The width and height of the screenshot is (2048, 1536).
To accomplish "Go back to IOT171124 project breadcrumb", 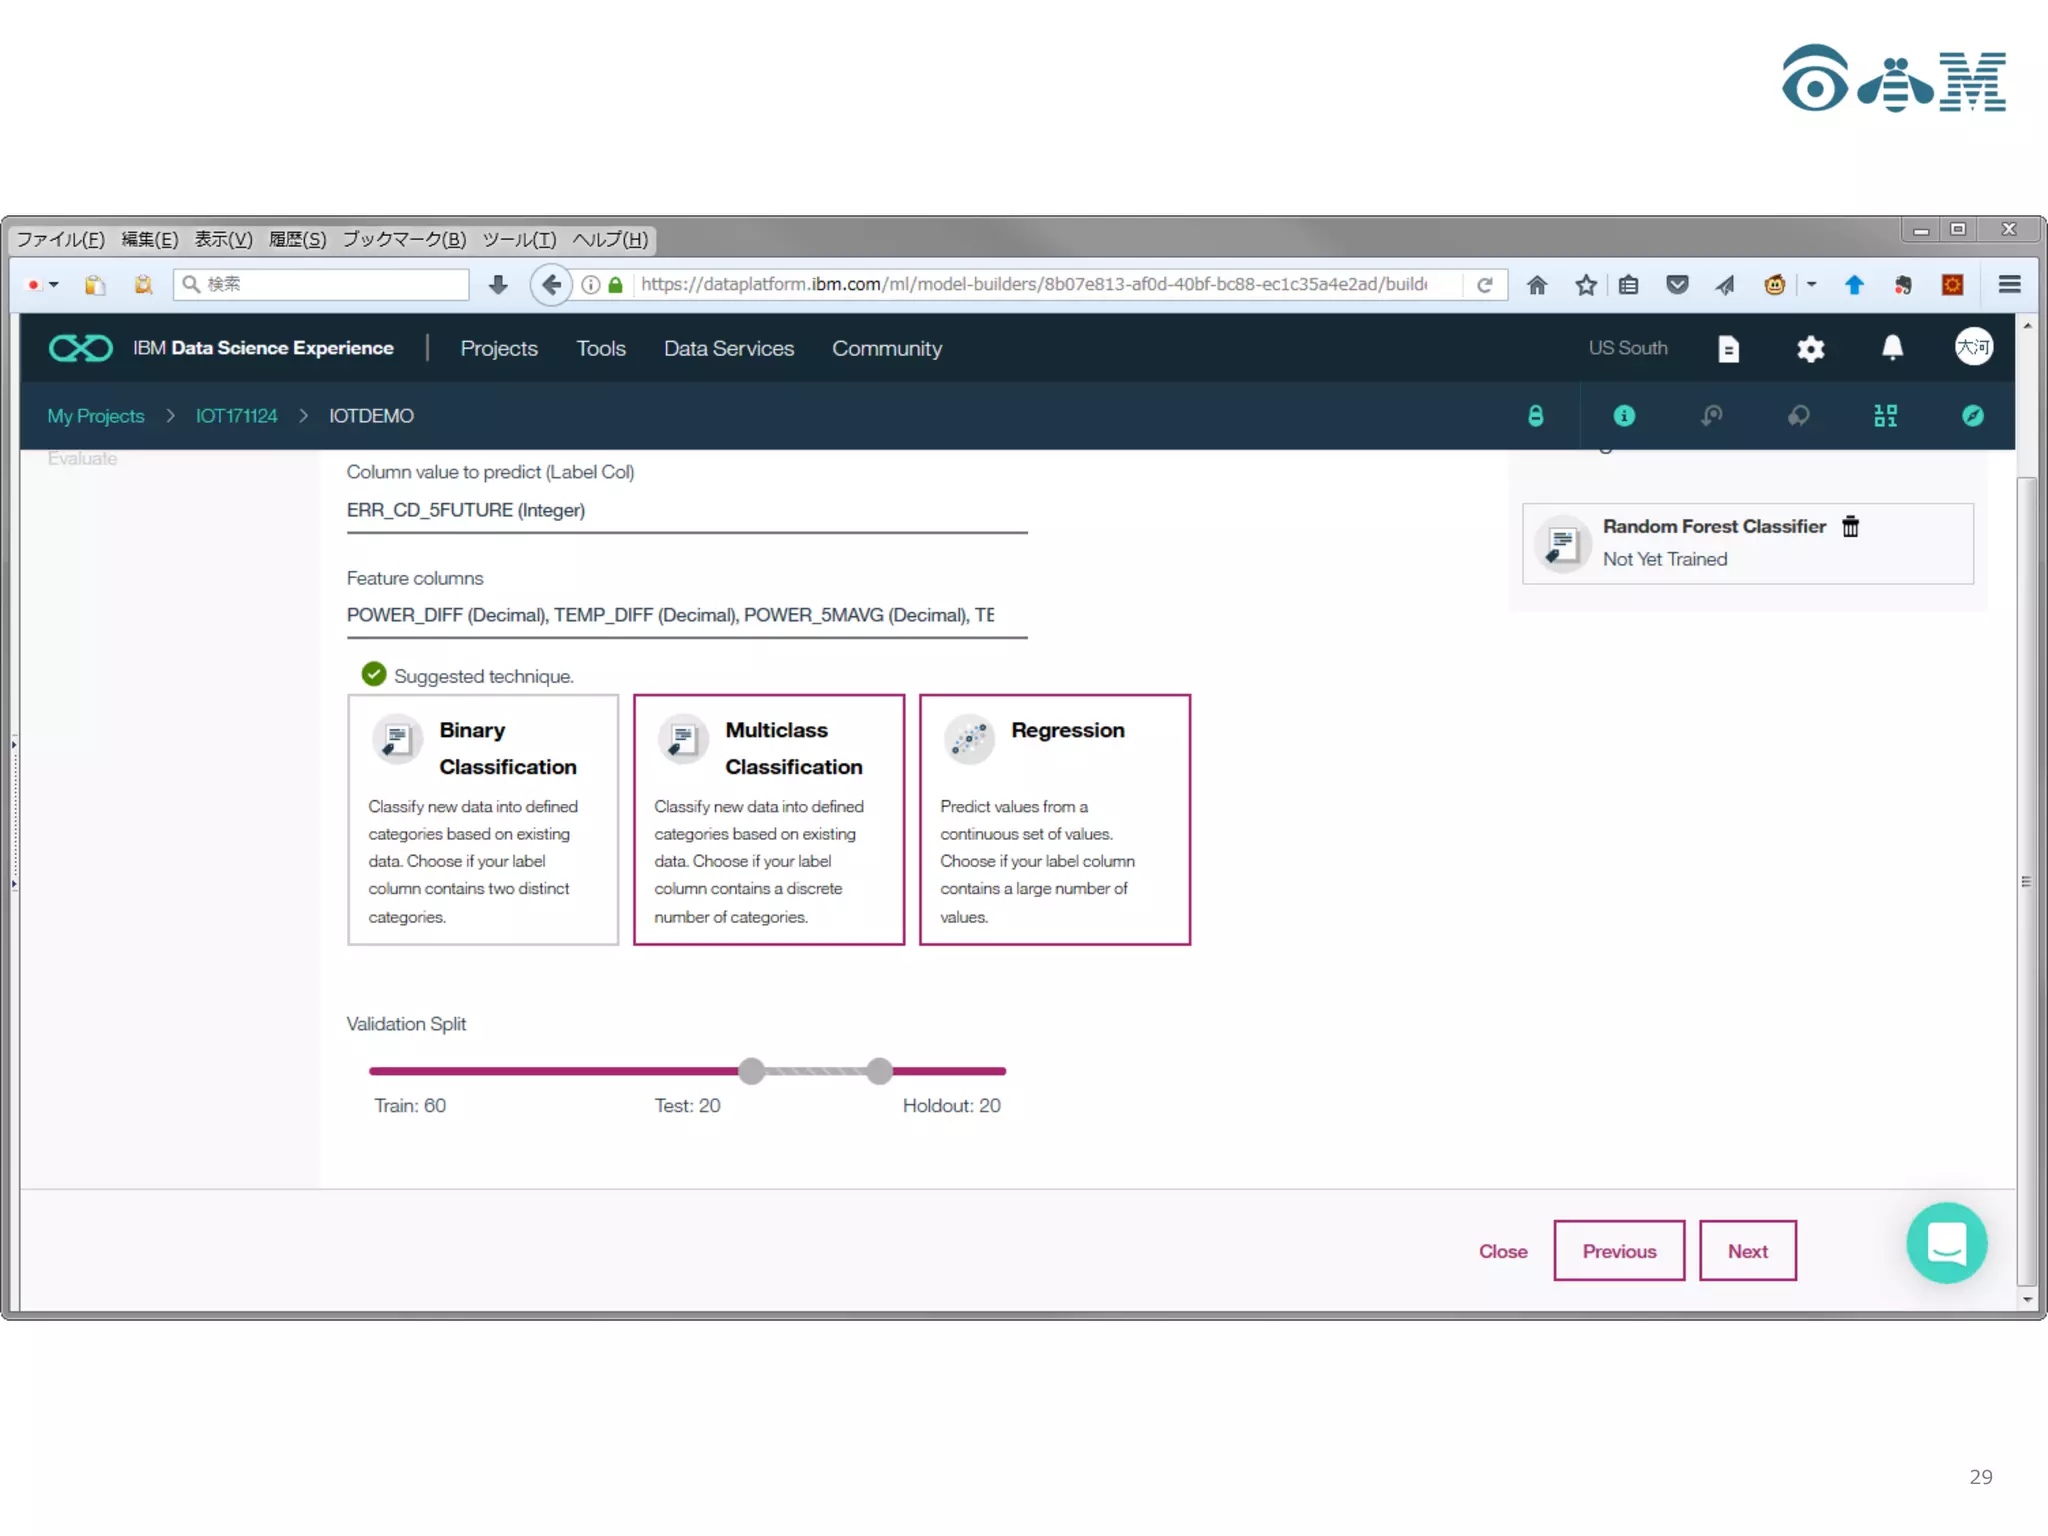I will pyautogui.click(x=236, y=416).
